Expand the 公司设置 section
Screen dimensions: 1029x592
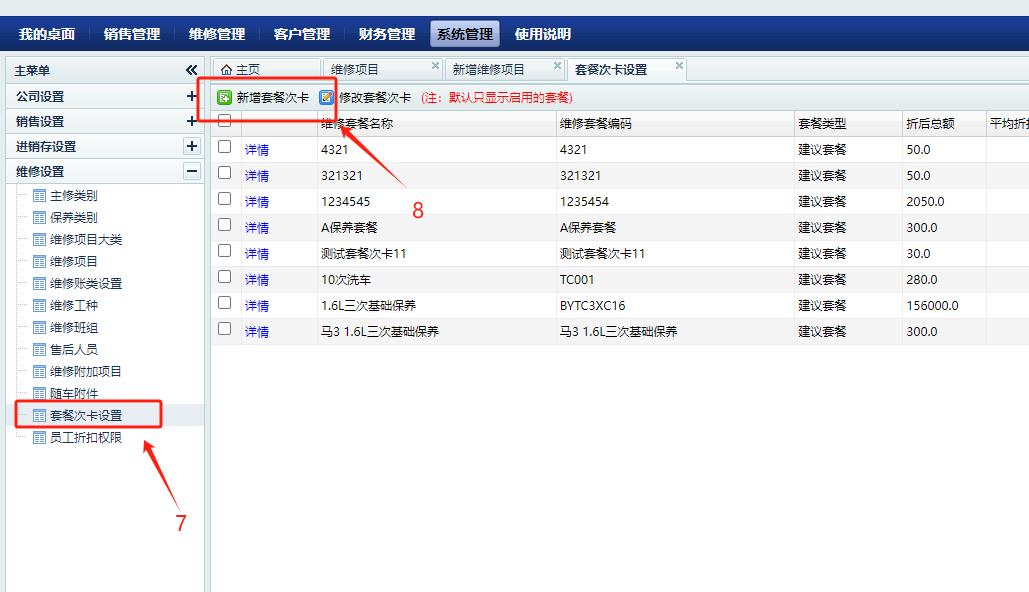[x=192, y=97]
